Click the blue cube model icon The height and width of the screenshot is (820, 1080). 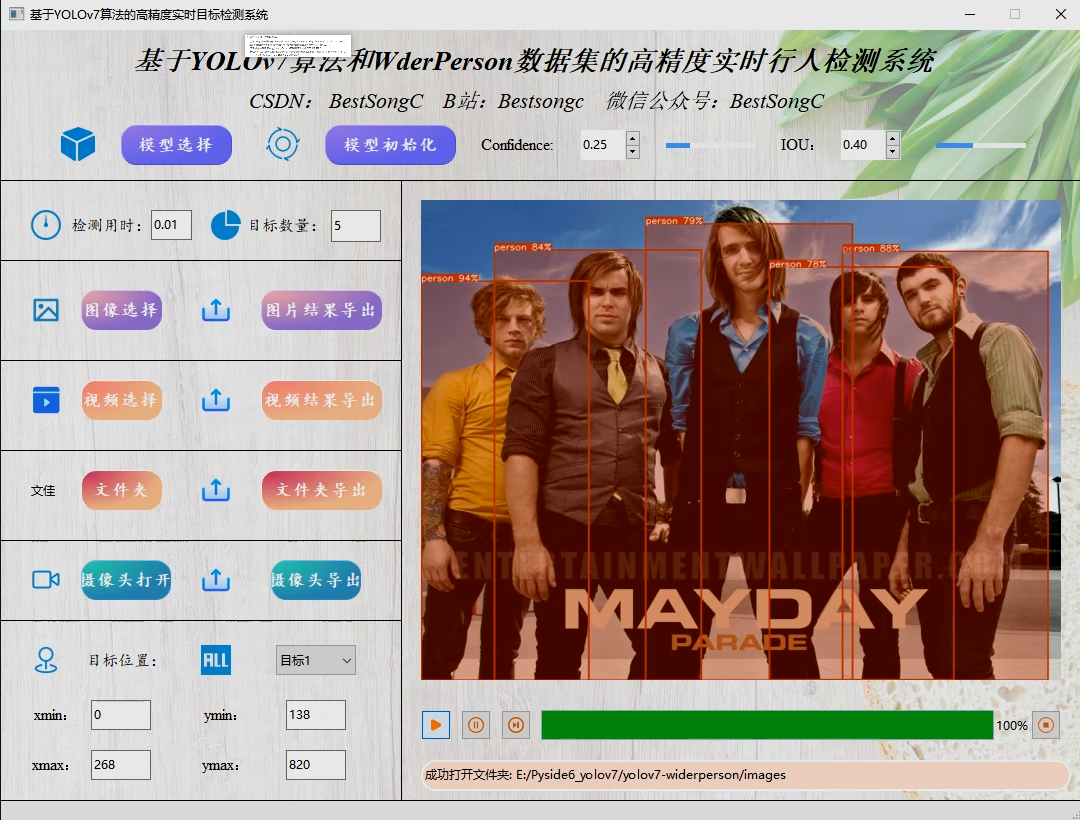click(x=78, y=145)
